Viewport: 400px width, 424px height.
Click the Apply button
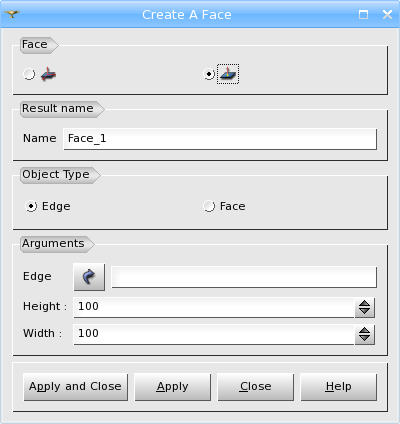pos(173,387)
